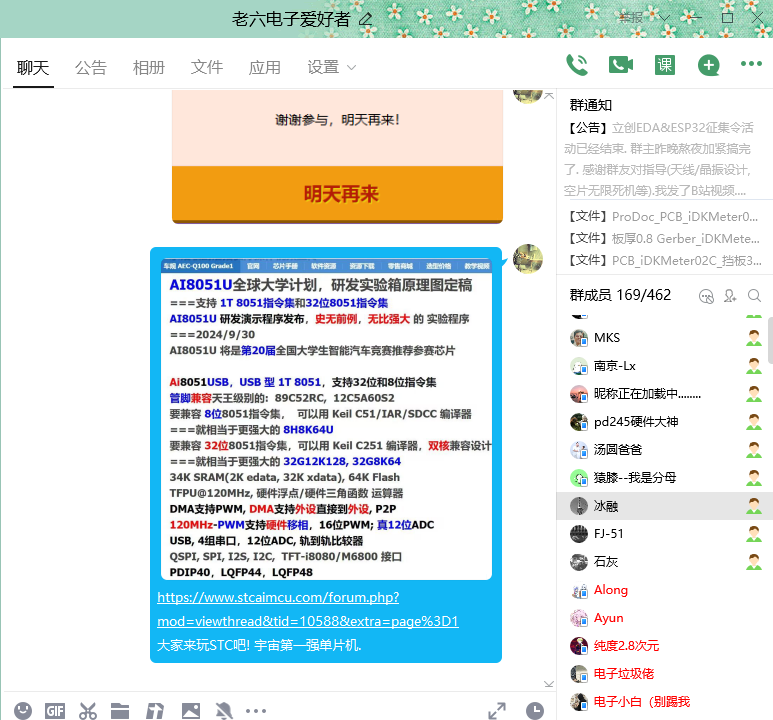Screen dimensions: 773x720
Task: Open more options at top right
Action: (x=751, y=65)
